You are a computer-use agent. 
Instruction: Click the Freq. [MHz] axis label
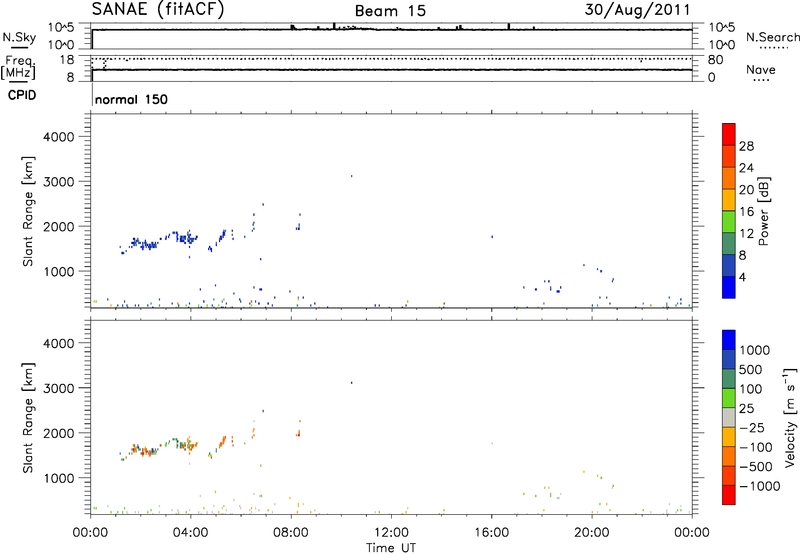pos(18,67)
